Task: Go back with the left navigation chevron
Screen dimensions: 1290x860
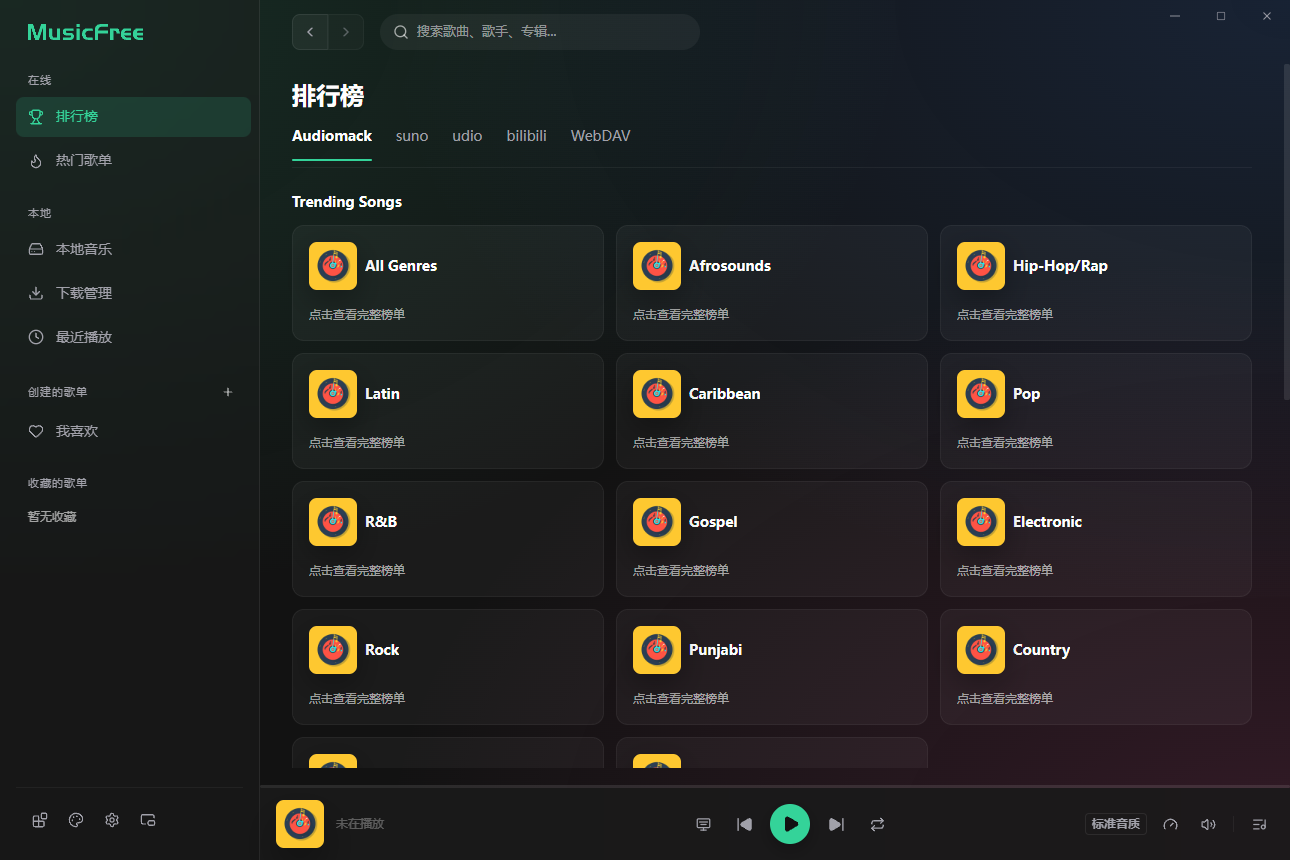Action: click(310, 31)
